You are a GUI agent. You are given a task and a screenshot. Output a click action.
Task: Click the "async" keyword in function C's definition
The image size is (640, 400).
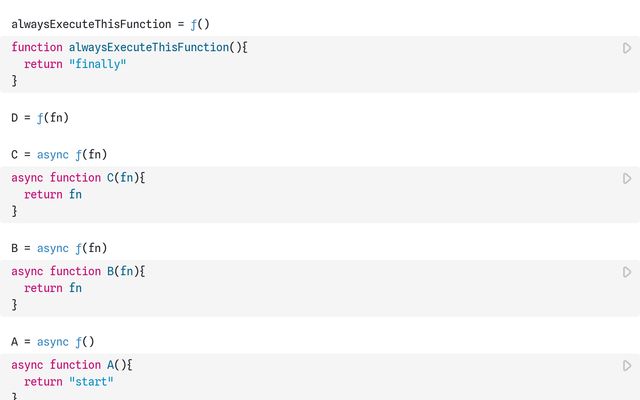[27, 178]
